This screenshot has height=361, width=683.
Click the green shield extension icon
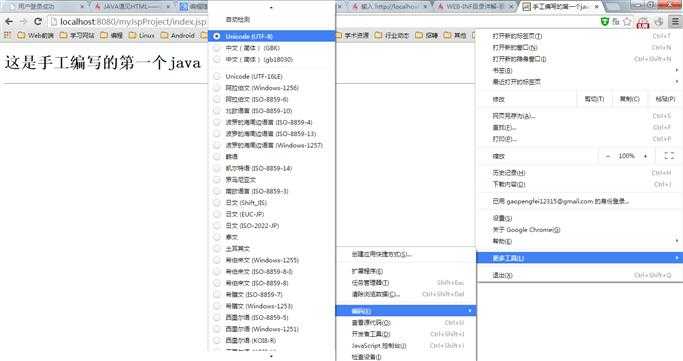[x=605, y=21]
